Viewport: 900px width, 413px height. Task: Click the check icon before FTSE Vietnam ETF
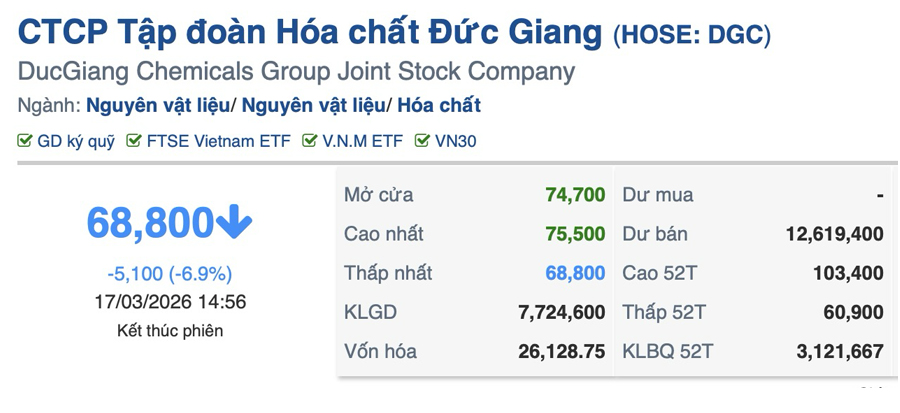click(x=134, y=141)
